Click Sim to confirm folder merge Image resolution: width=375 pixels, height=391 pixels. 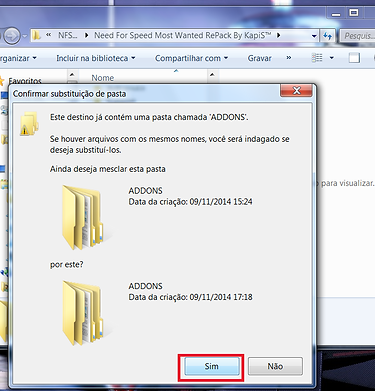point(212,366)
